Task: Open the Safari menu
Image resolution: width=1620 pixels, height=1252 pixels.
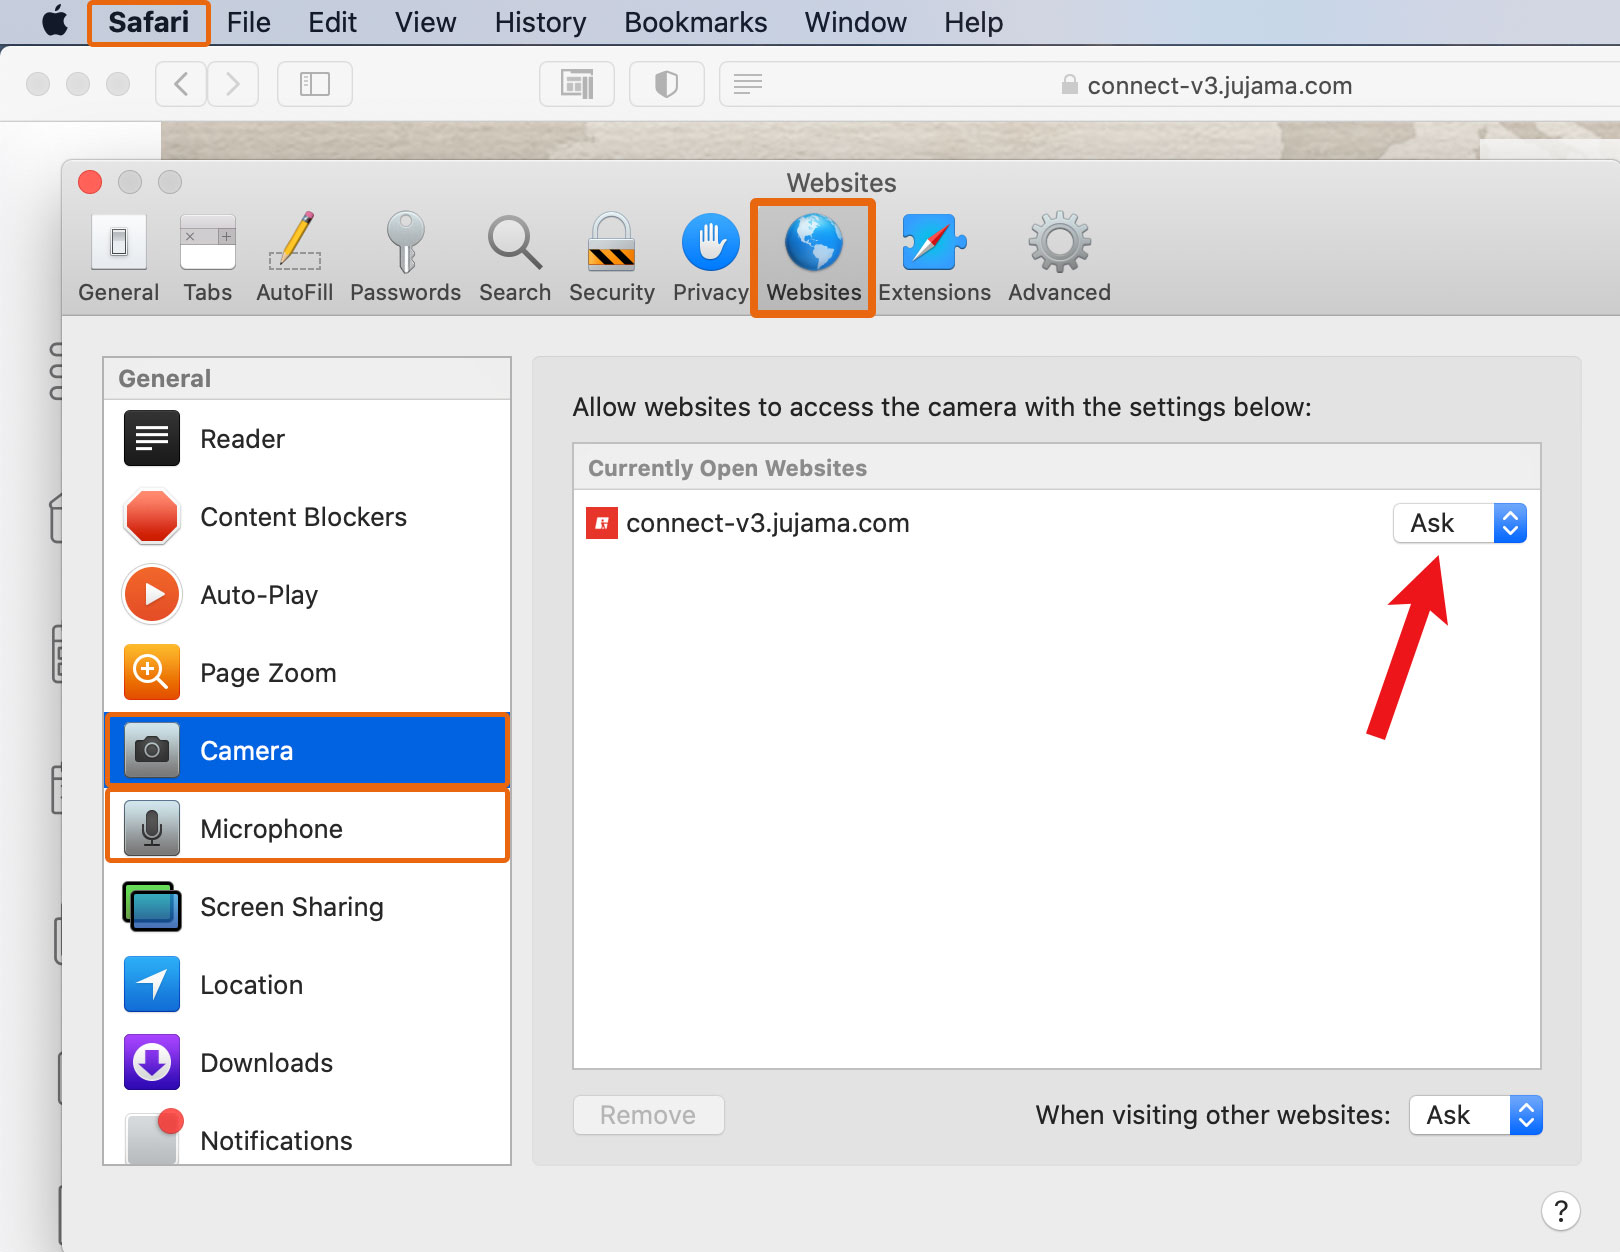Action: (148, 22)
